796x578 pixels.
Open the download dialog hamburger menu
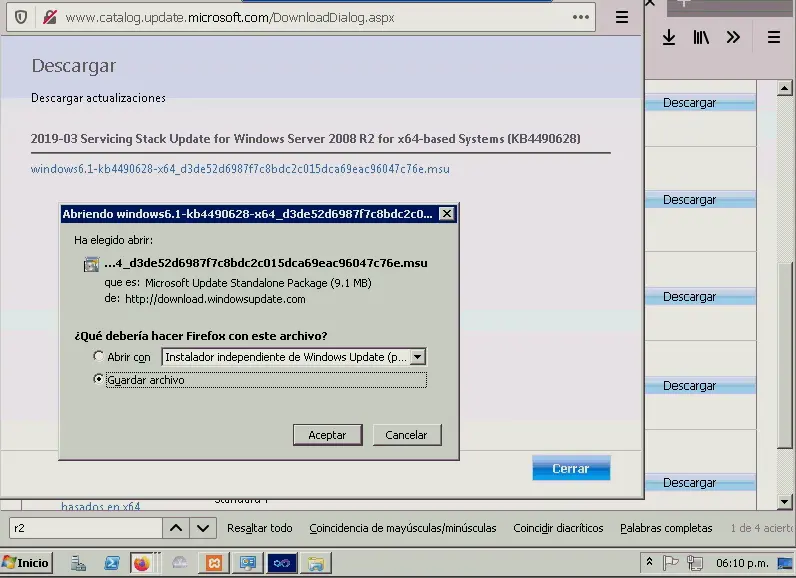622,17
